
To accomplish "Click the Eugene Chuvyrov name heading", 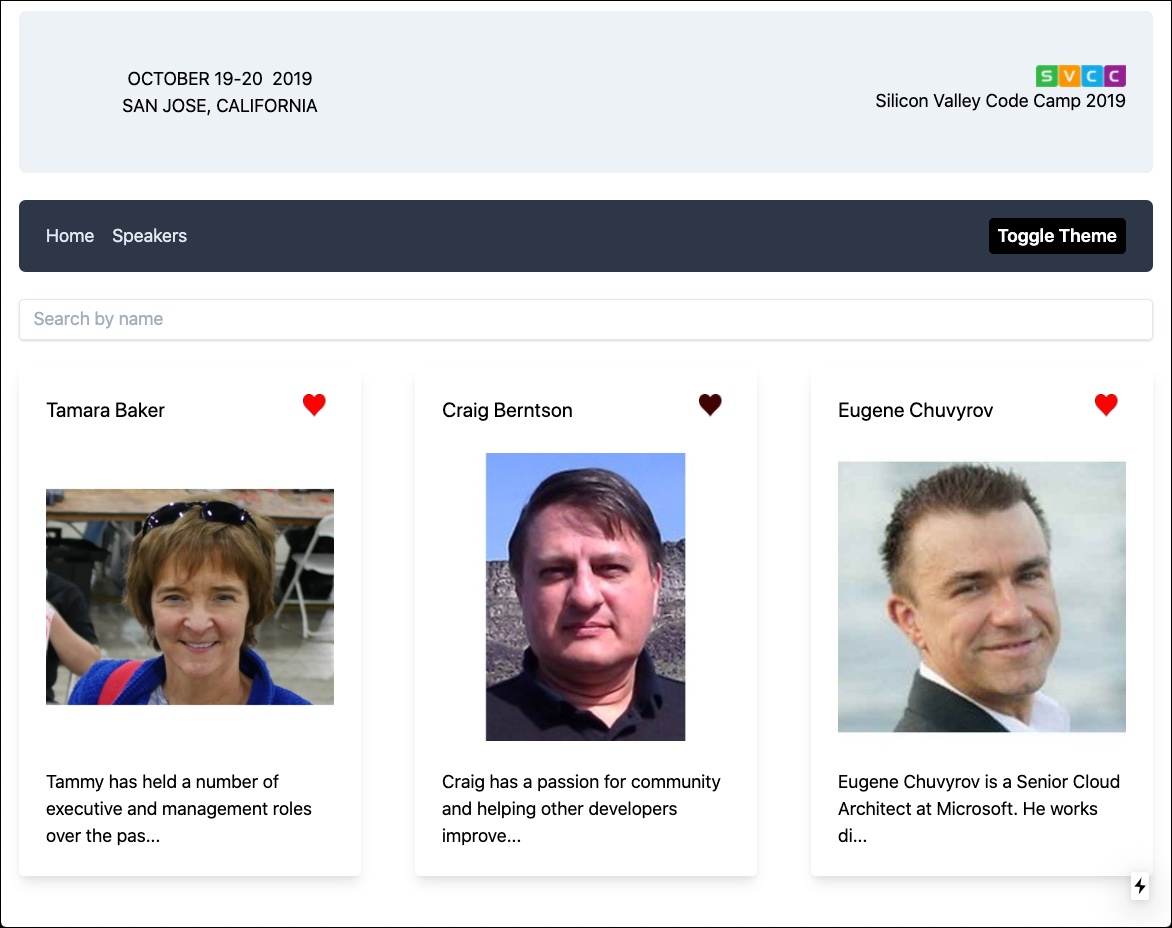I will (915, 410).
